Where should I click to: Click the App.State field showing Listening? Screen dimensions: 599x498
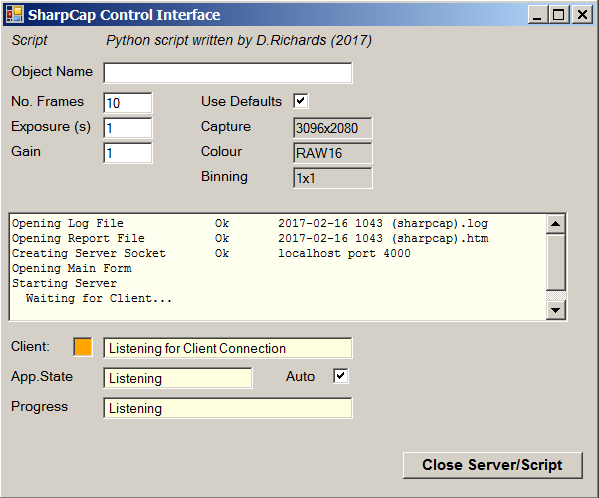(x=178, y=378)
